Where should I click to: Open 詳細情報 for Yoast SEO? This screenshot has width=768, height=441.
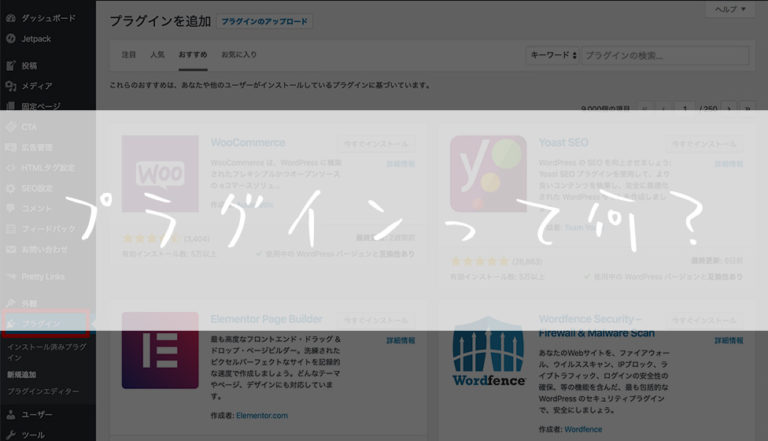pos(729,164)
